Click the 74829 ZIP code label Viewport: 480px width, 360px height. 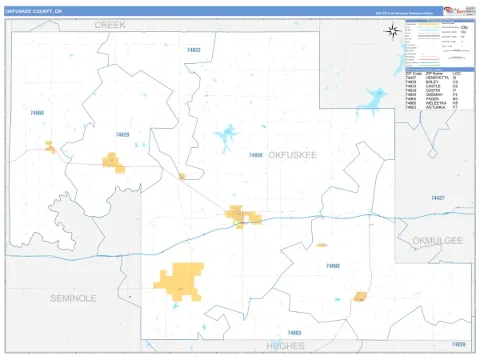122,135
